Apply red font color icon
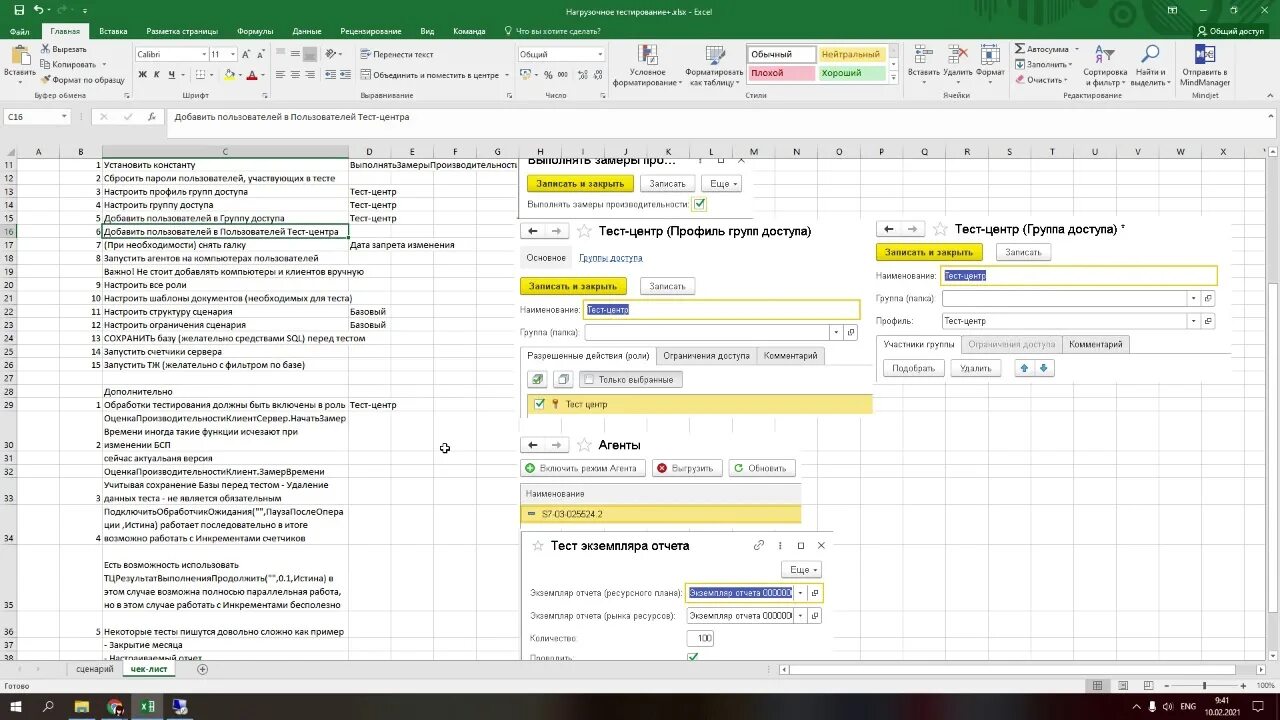 pyautogui.click(x=252, y=75)
